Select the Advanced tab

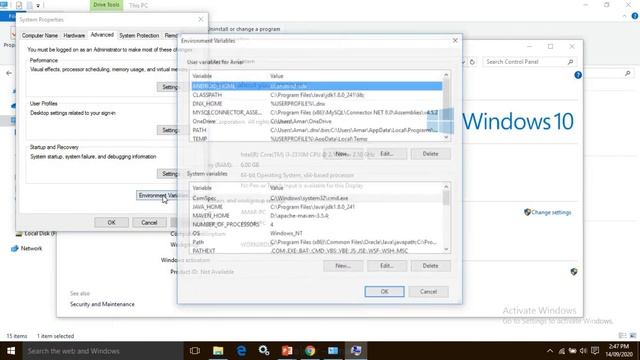[x=102, y=35]
